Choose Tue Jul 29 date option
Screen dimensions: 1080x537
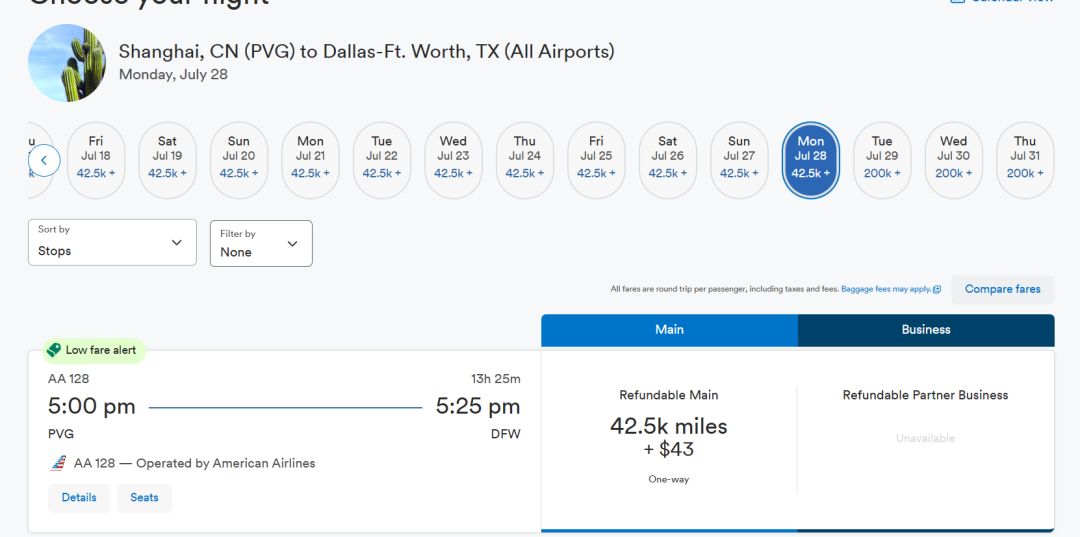pyautogui.click(x=882, y=160)
